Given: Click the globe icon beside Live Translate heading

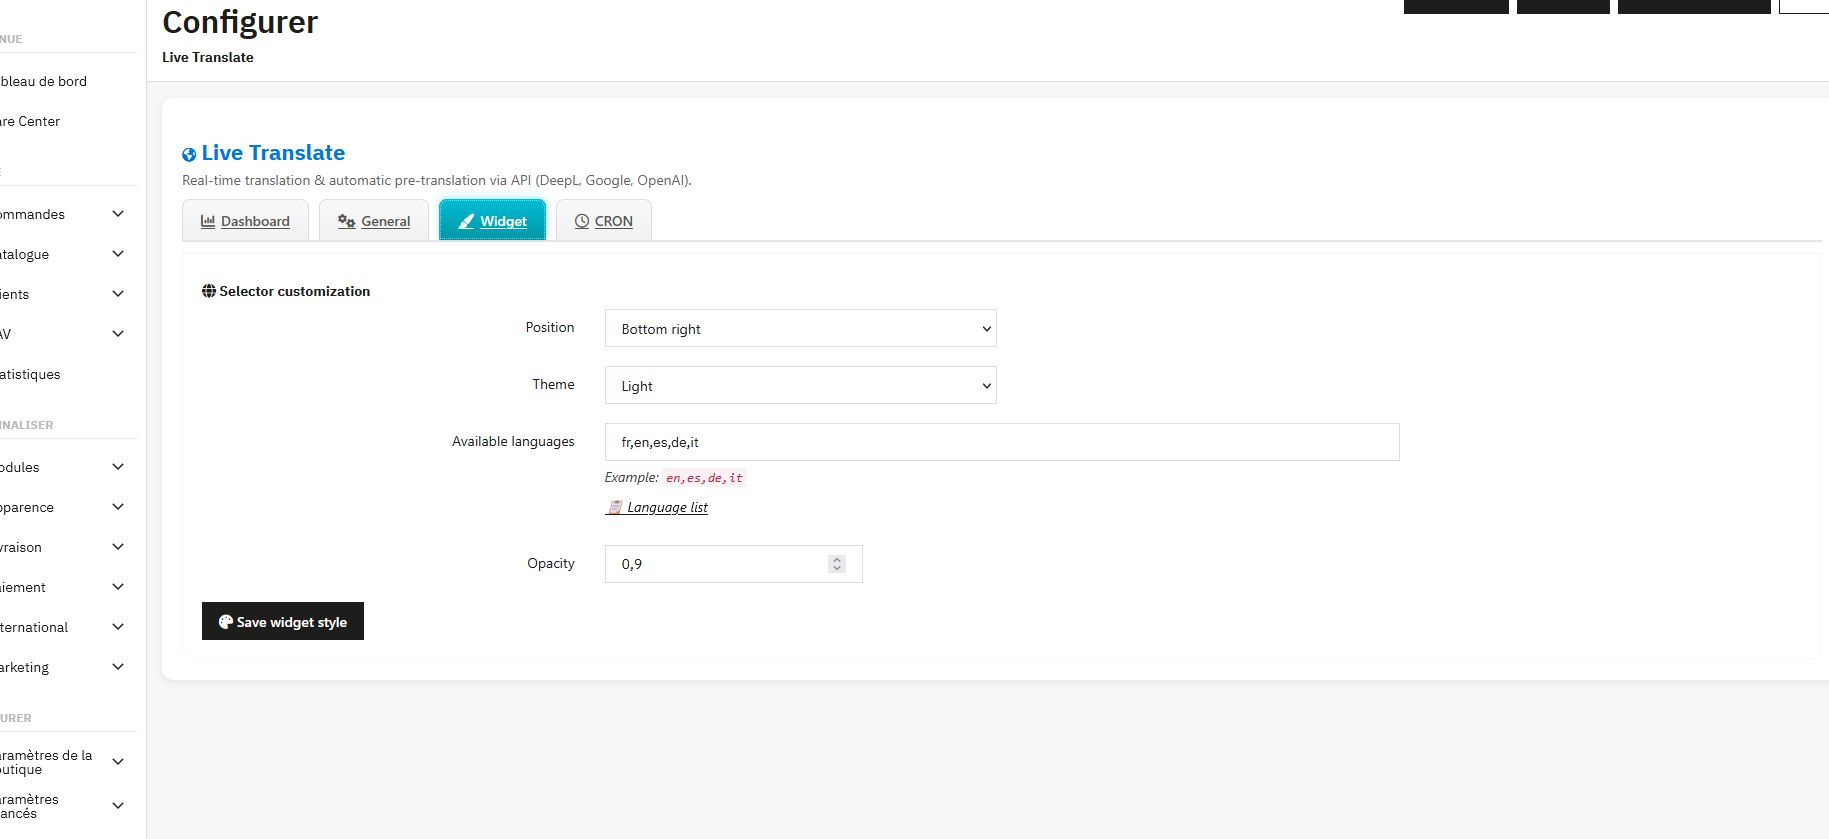Looking at the screenshot, I should click(x=189, y=154).
